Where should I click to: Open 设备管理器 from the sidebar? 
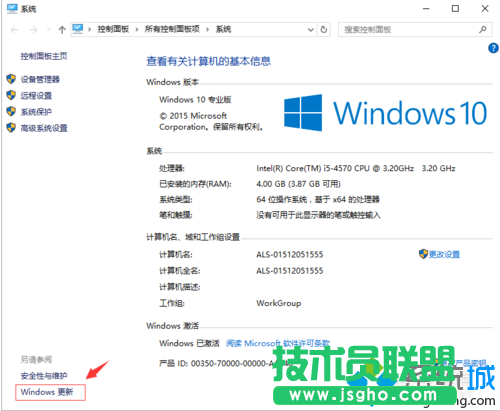click(x=40, y=79)
